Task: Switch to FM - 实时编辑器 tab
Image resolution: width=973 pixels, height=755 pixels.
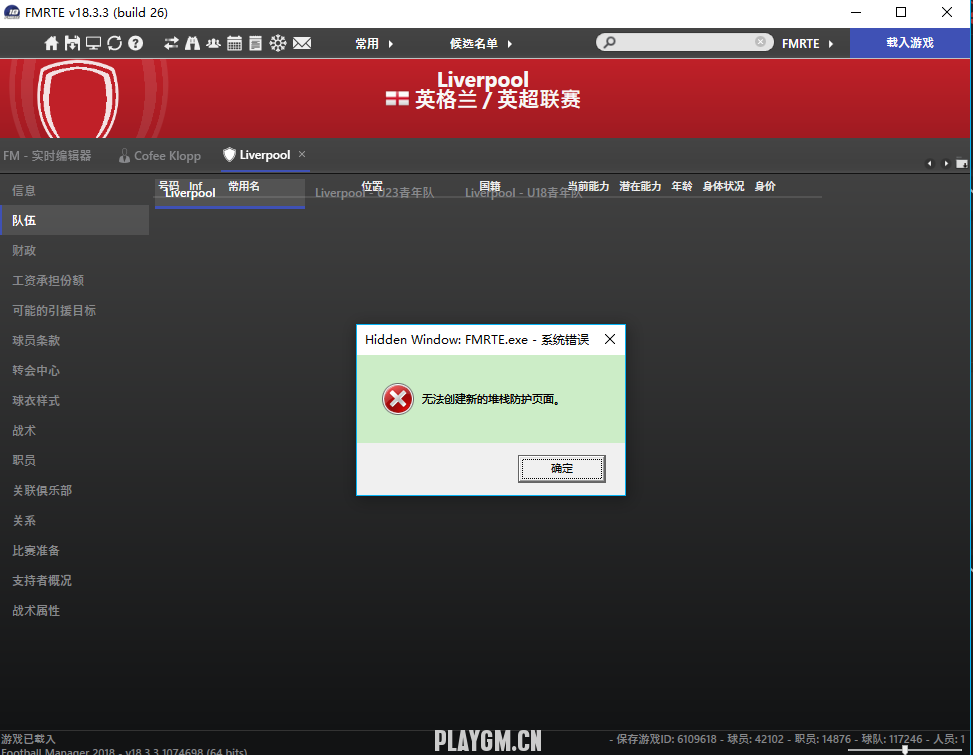Action: pyautogui.click(x=47, y=156)
